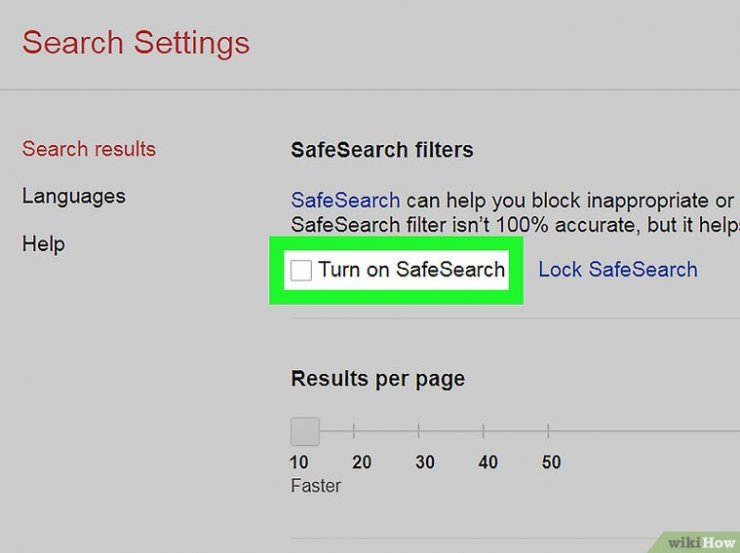Set results per page to 50
This screenshot has width=740, height=553.
[x=548, y=430]
